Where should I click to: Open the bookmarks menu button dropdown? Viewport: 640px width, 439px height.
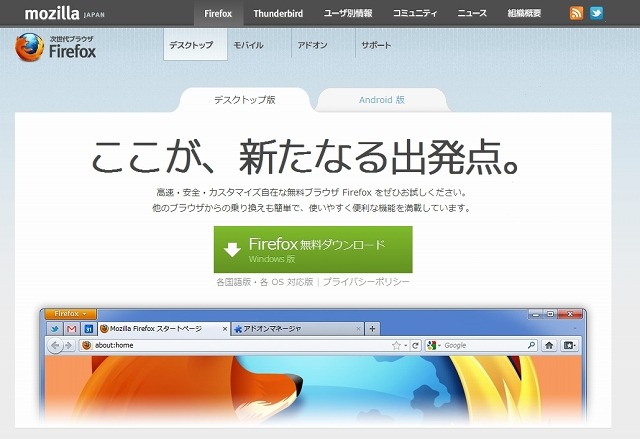tap(571, 346)
